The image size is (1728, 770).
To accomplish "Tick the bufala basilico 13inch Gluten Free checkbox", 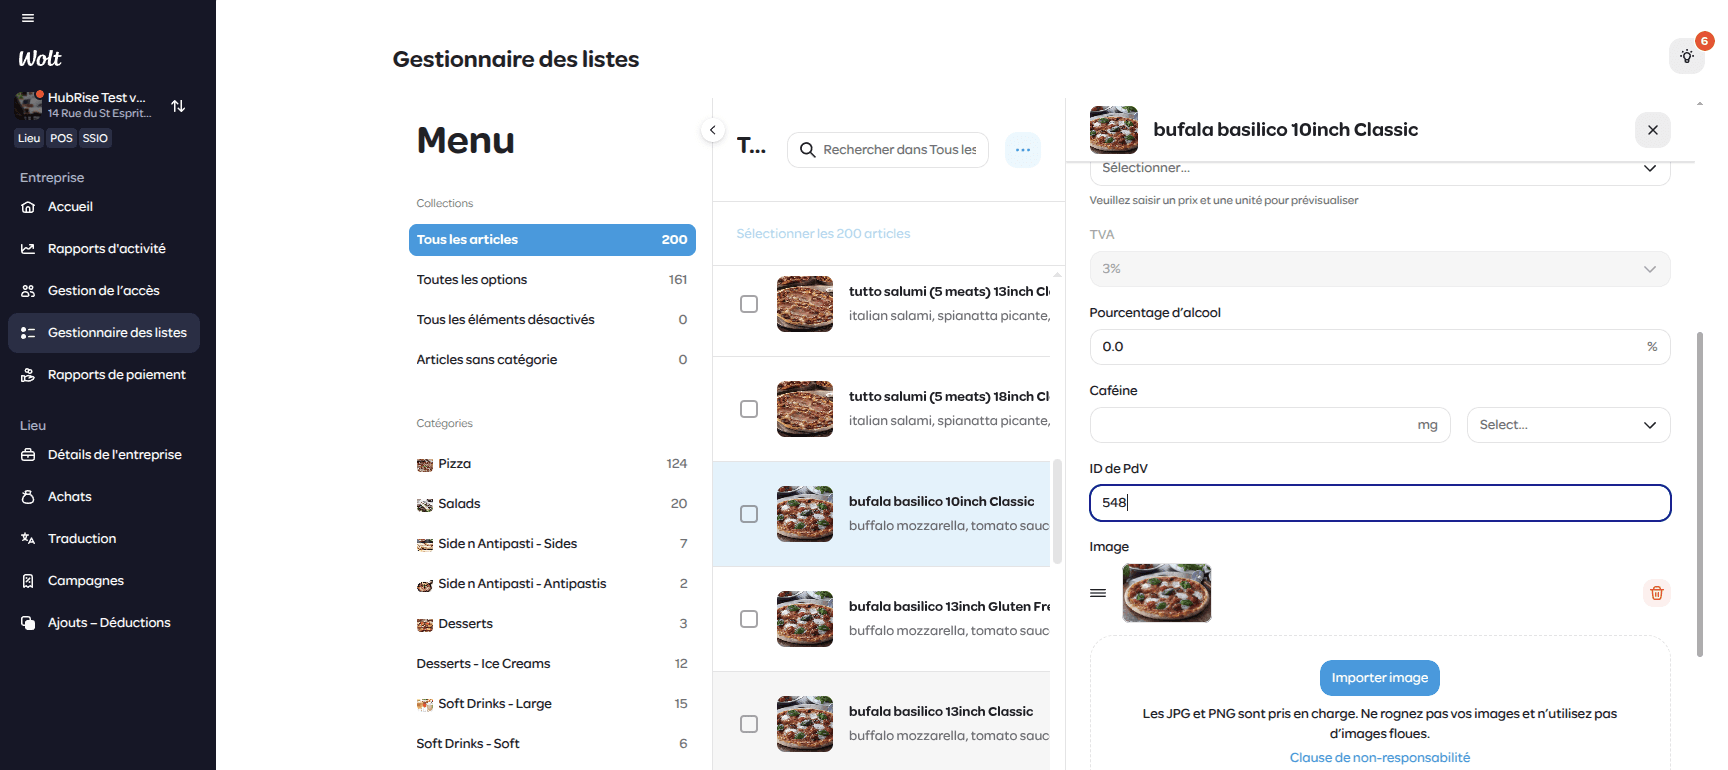I will (x=749, y=619).
